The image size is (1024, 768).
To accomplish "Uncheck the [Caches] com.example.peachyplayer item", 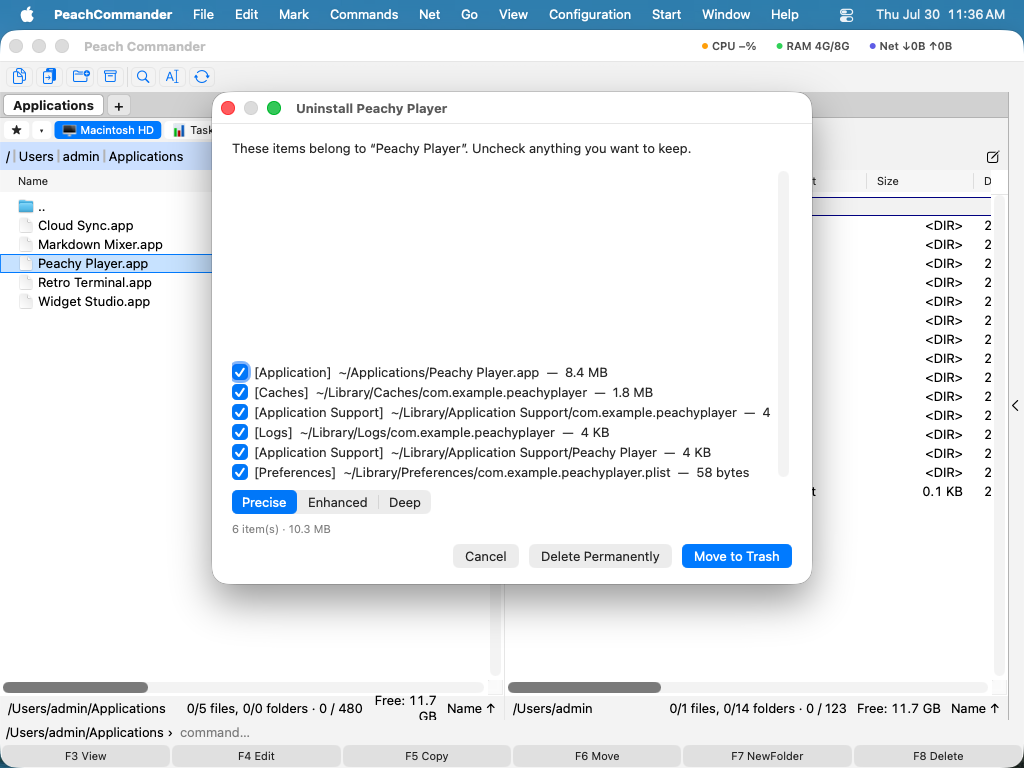I will click(240, 392).
